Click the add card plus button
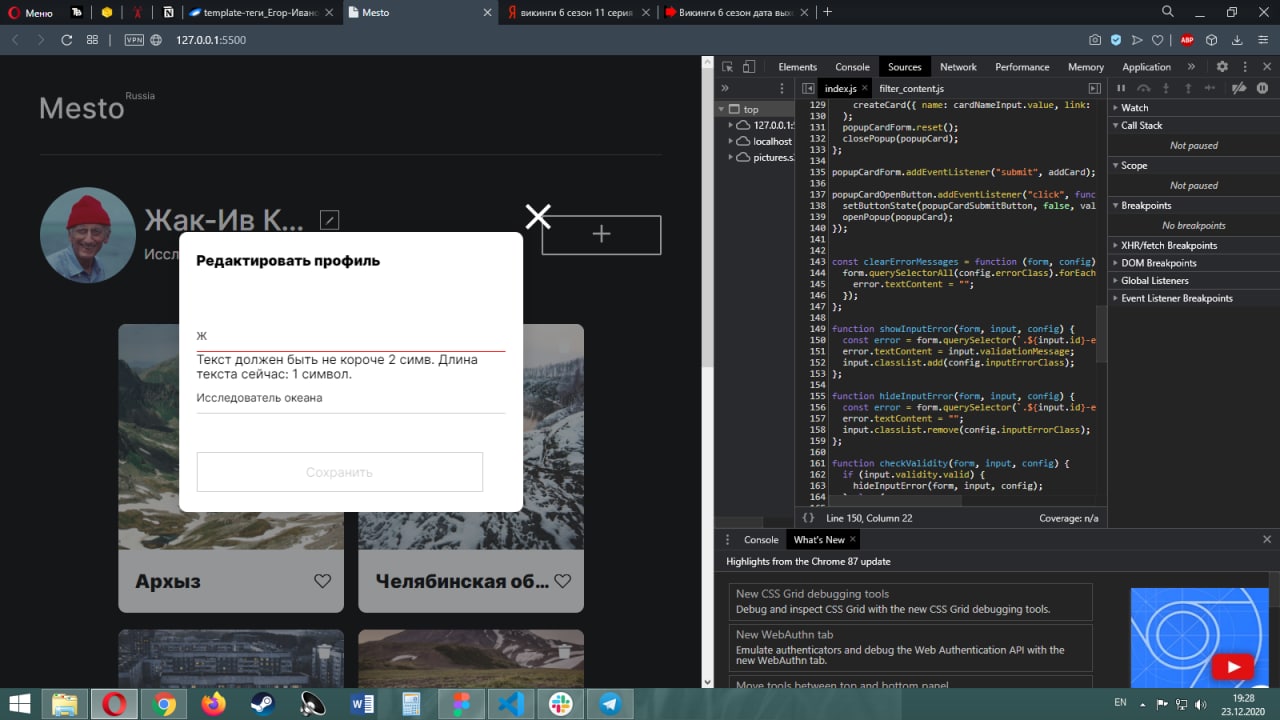Screen dimensions: 1280x720 pyautogui.click(x=601, y=234)
